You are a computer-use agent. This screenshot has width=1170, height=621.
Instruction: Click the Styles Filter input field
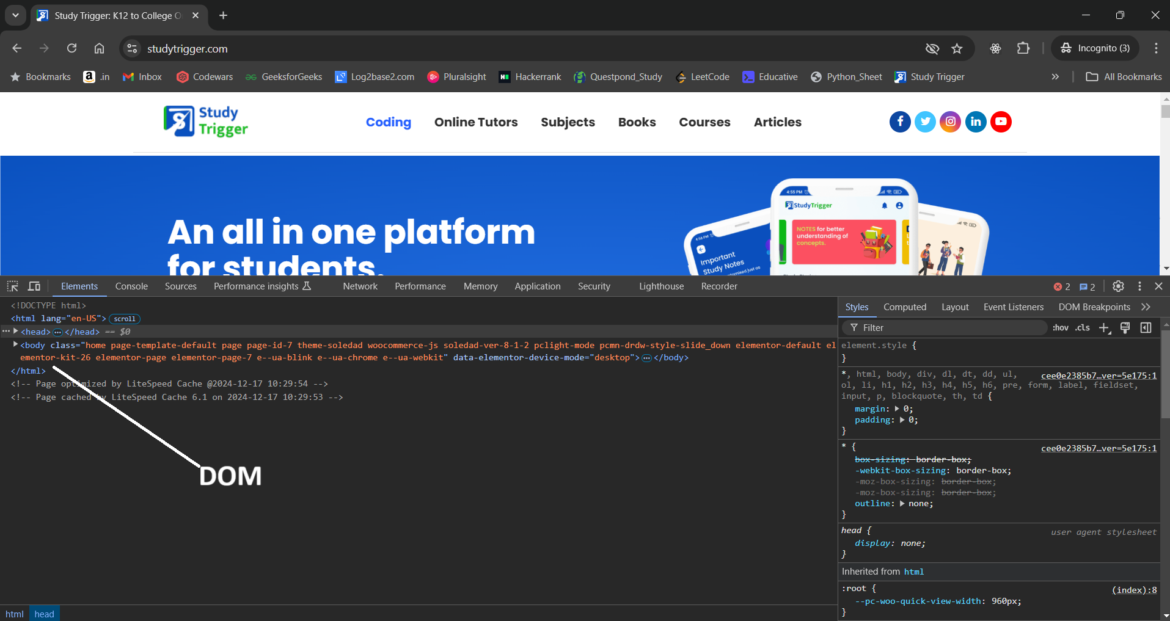(945, 328)
